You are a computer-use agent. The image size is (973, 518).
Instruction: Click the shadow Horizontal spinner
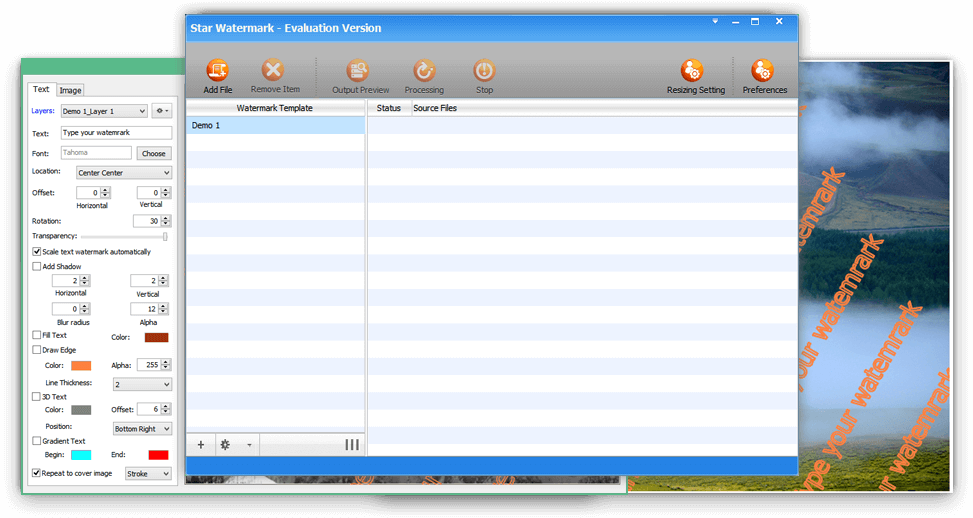click(71, 281)
